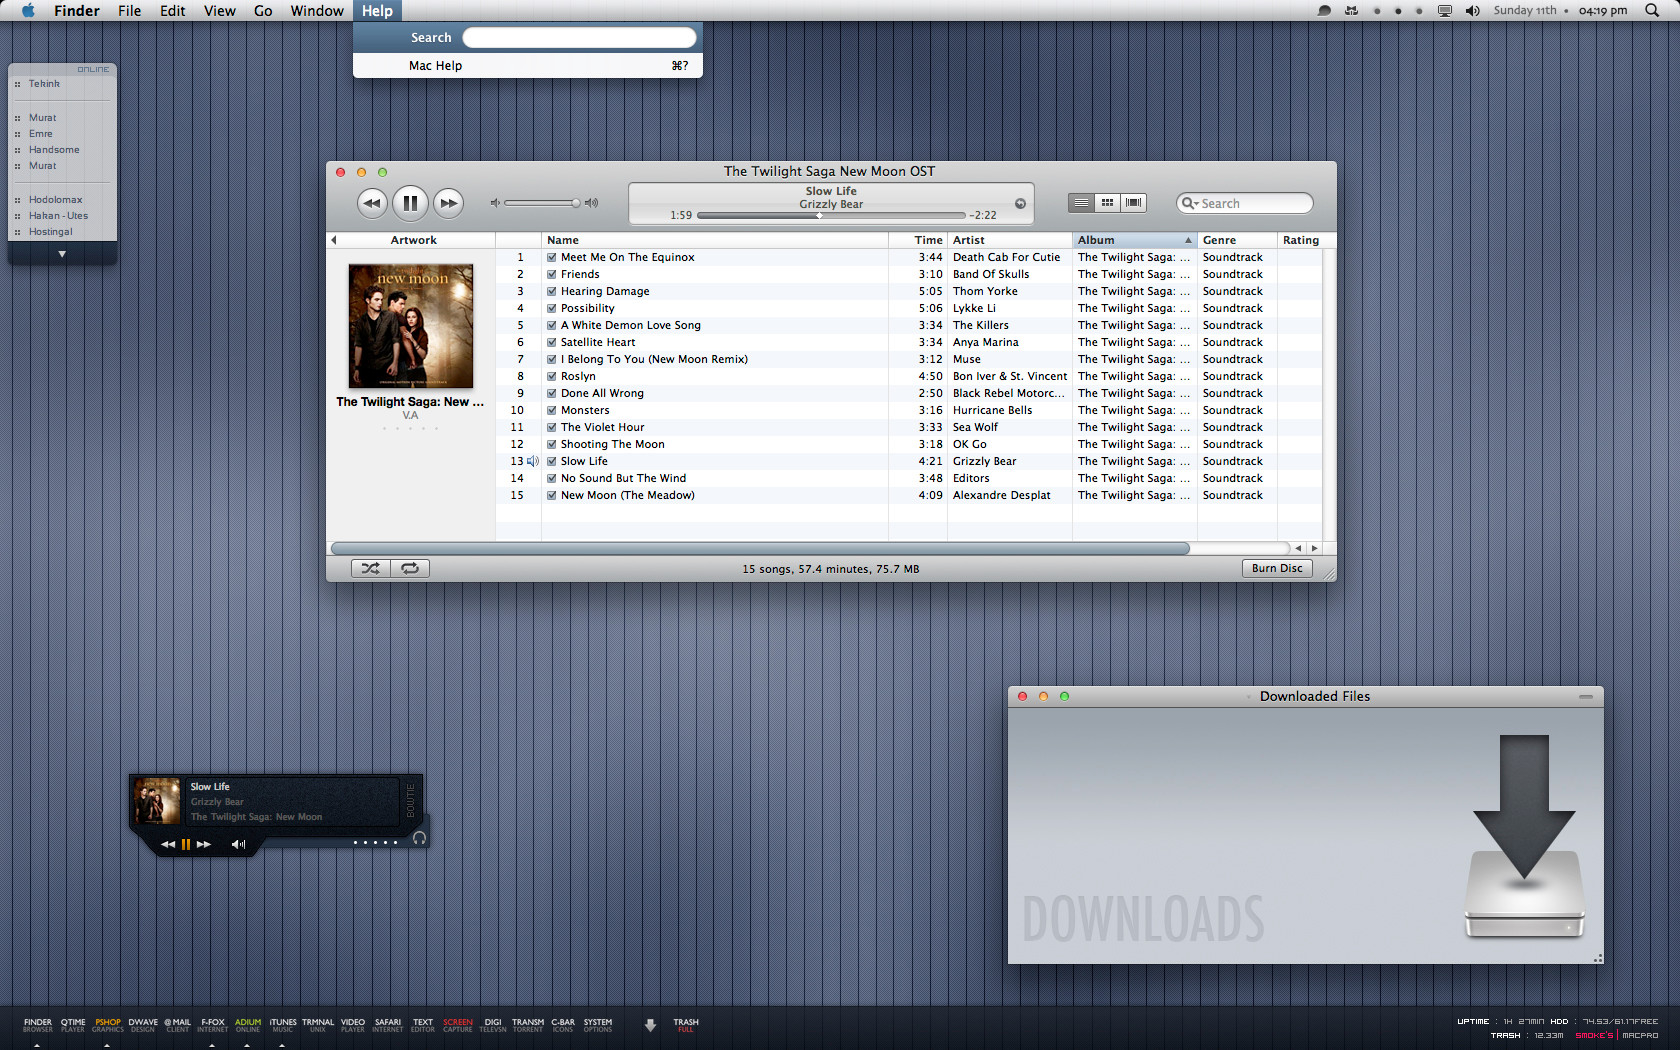Viewport: 1680px width, 1050px height.
Task: Toggle the New Moon (The Meadow) checkbox
Action: click(551, 495)
